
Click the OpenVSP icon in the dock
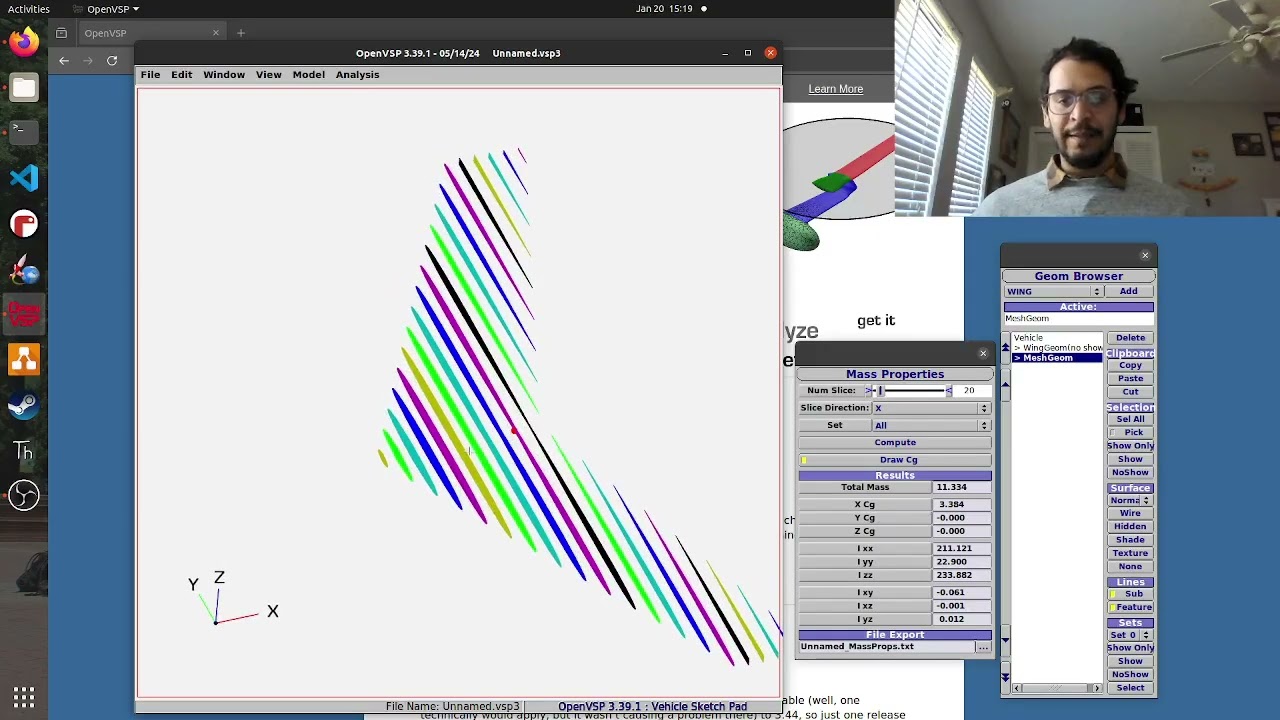pos(24,314)
